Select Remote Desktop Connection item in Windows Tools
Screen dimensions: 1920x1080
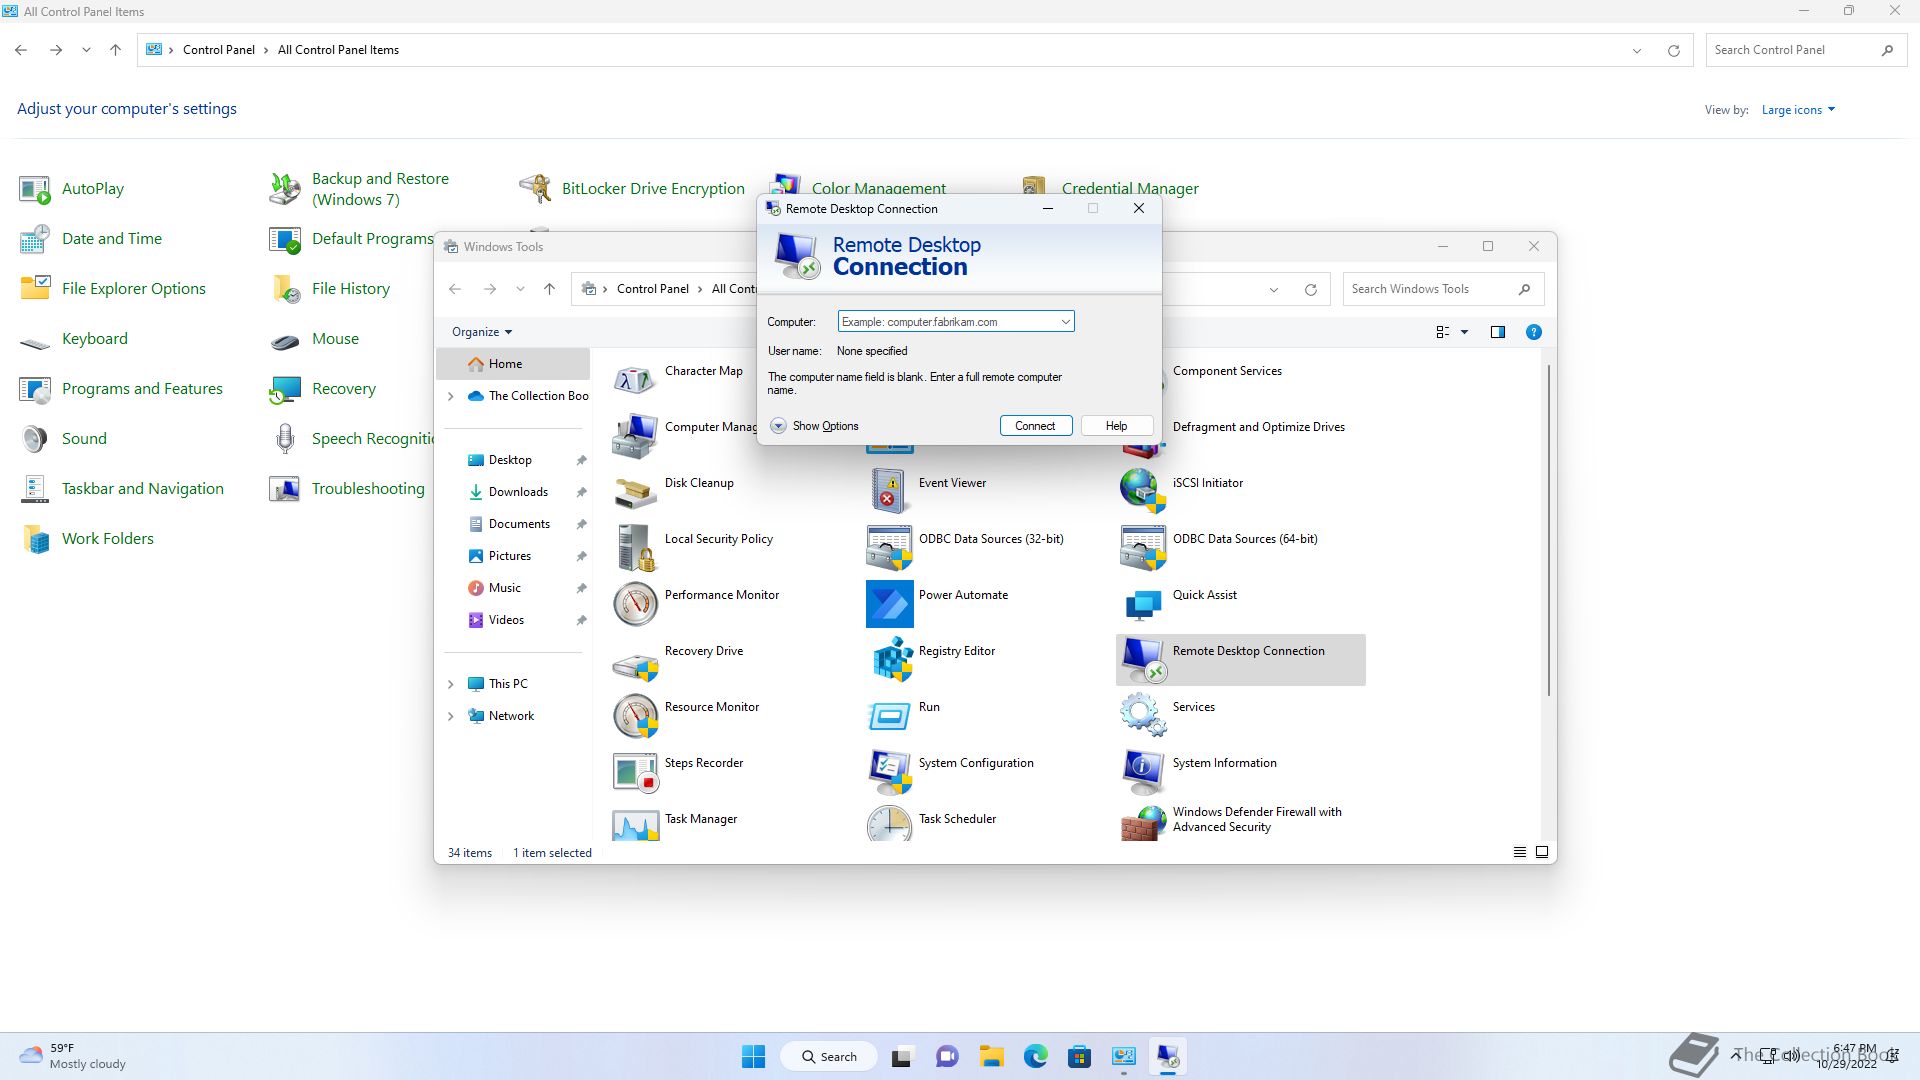[x=1240, y=660]
